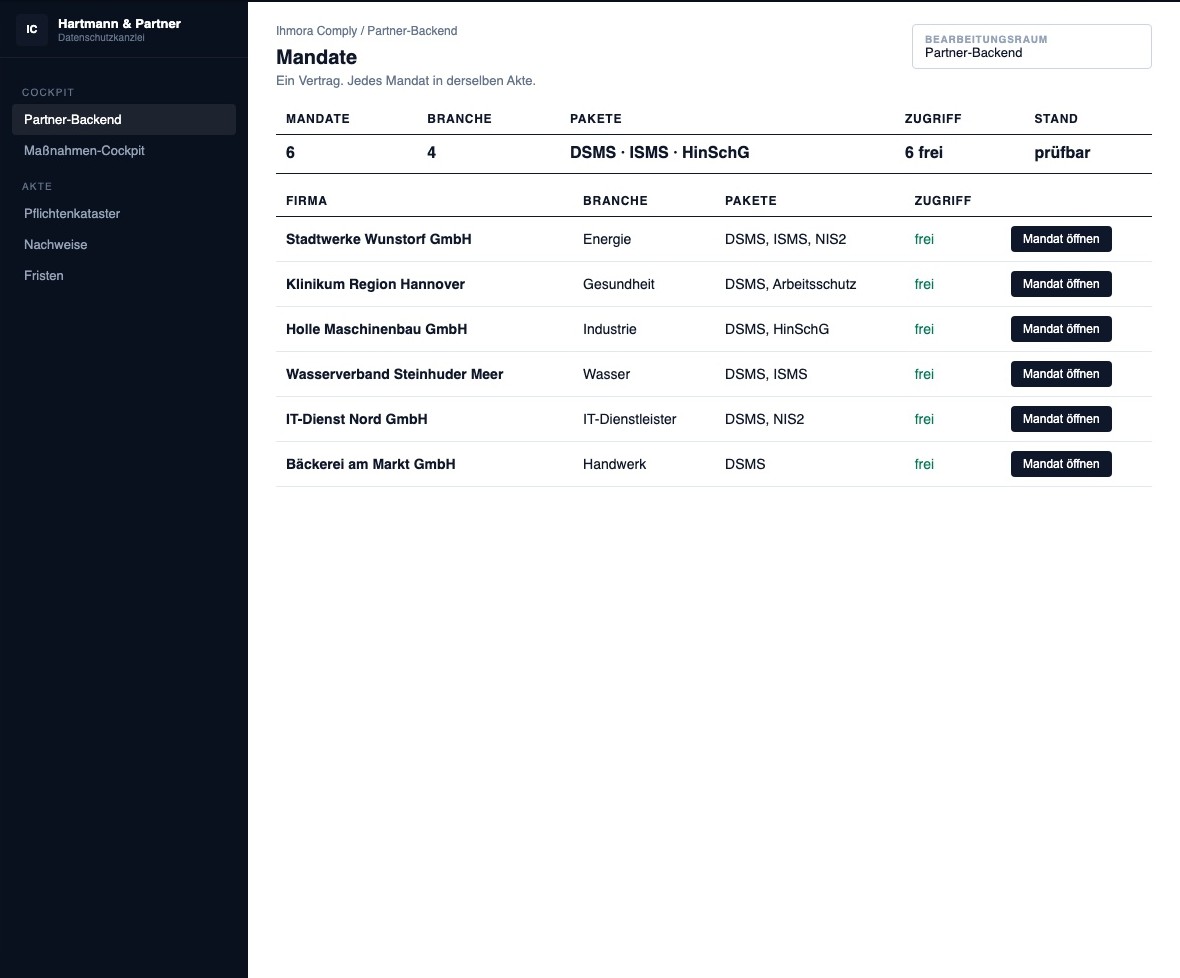Click the IT-Dienst Nord GmbH company name
Viewport: 1180px width, 978px height.
click(x=357, y=419)
